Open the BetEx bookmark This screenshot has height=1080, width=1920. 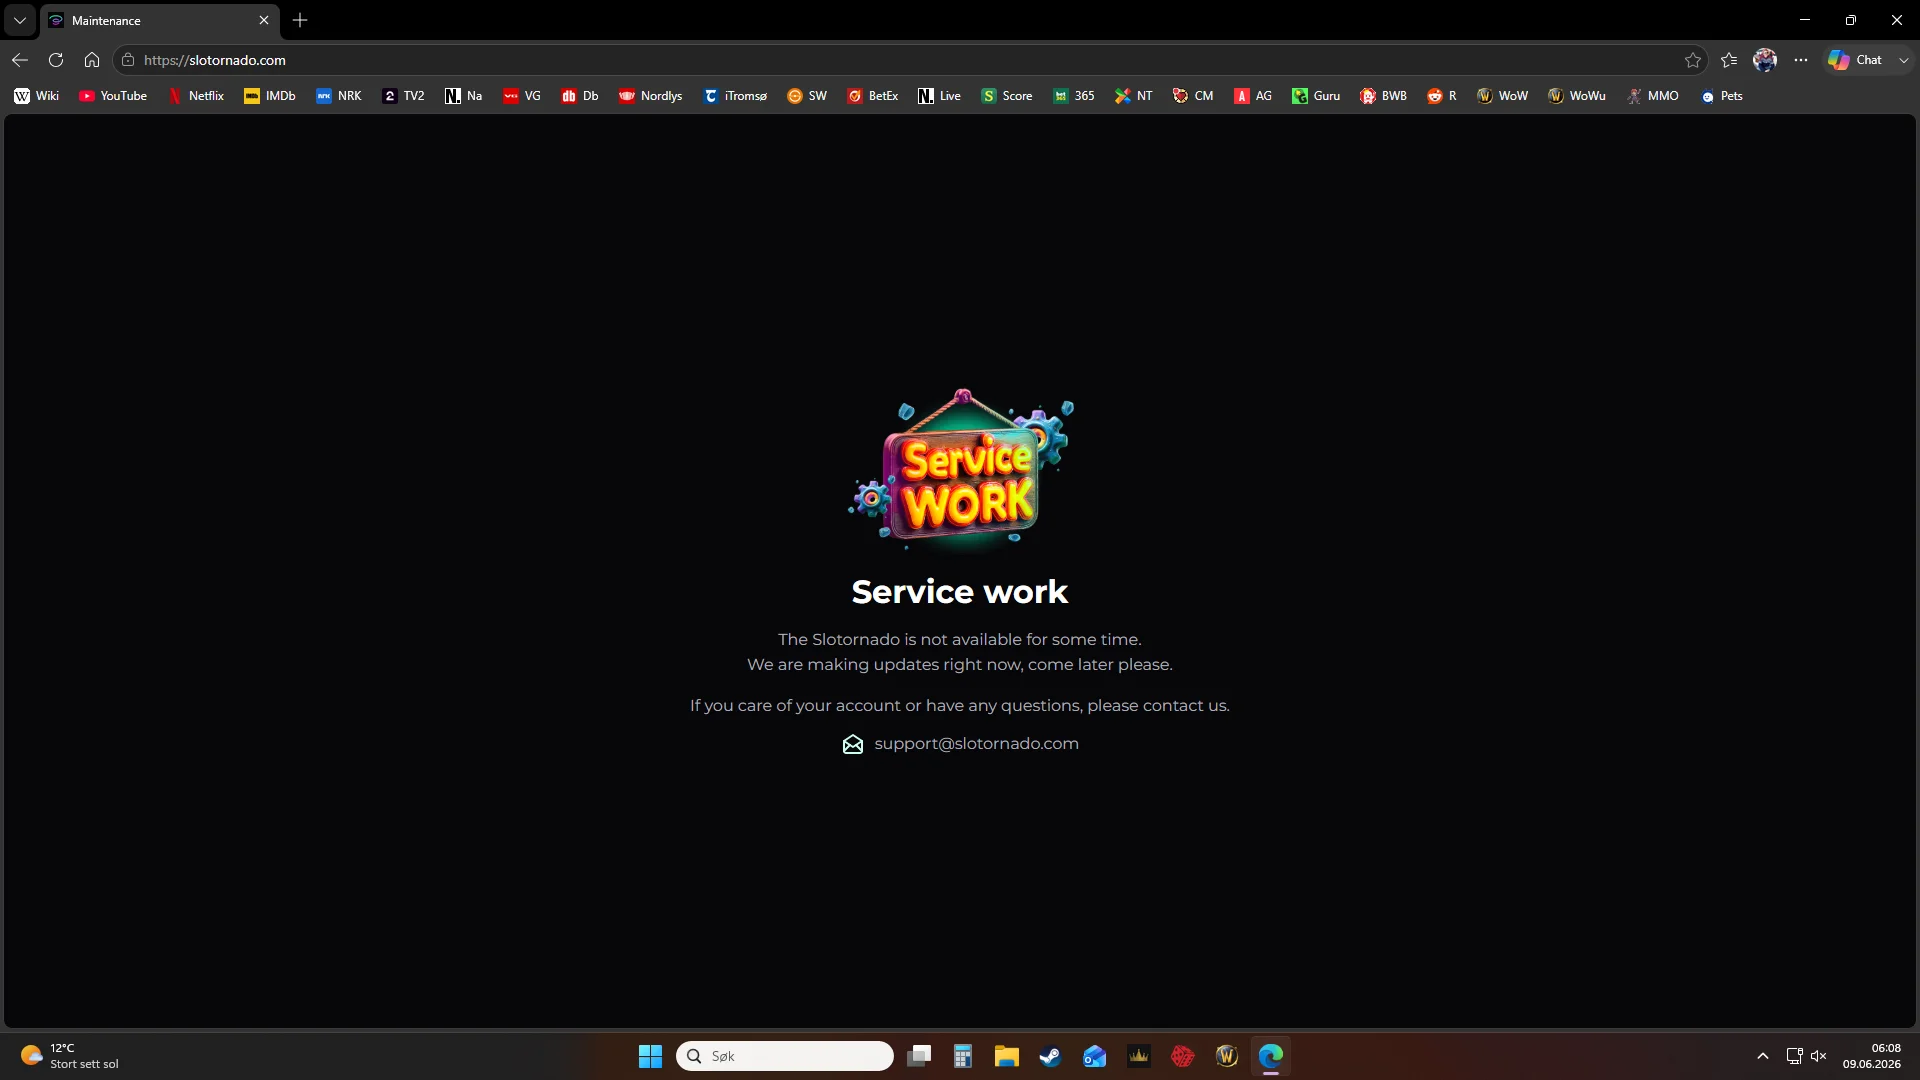pos(873,96)
